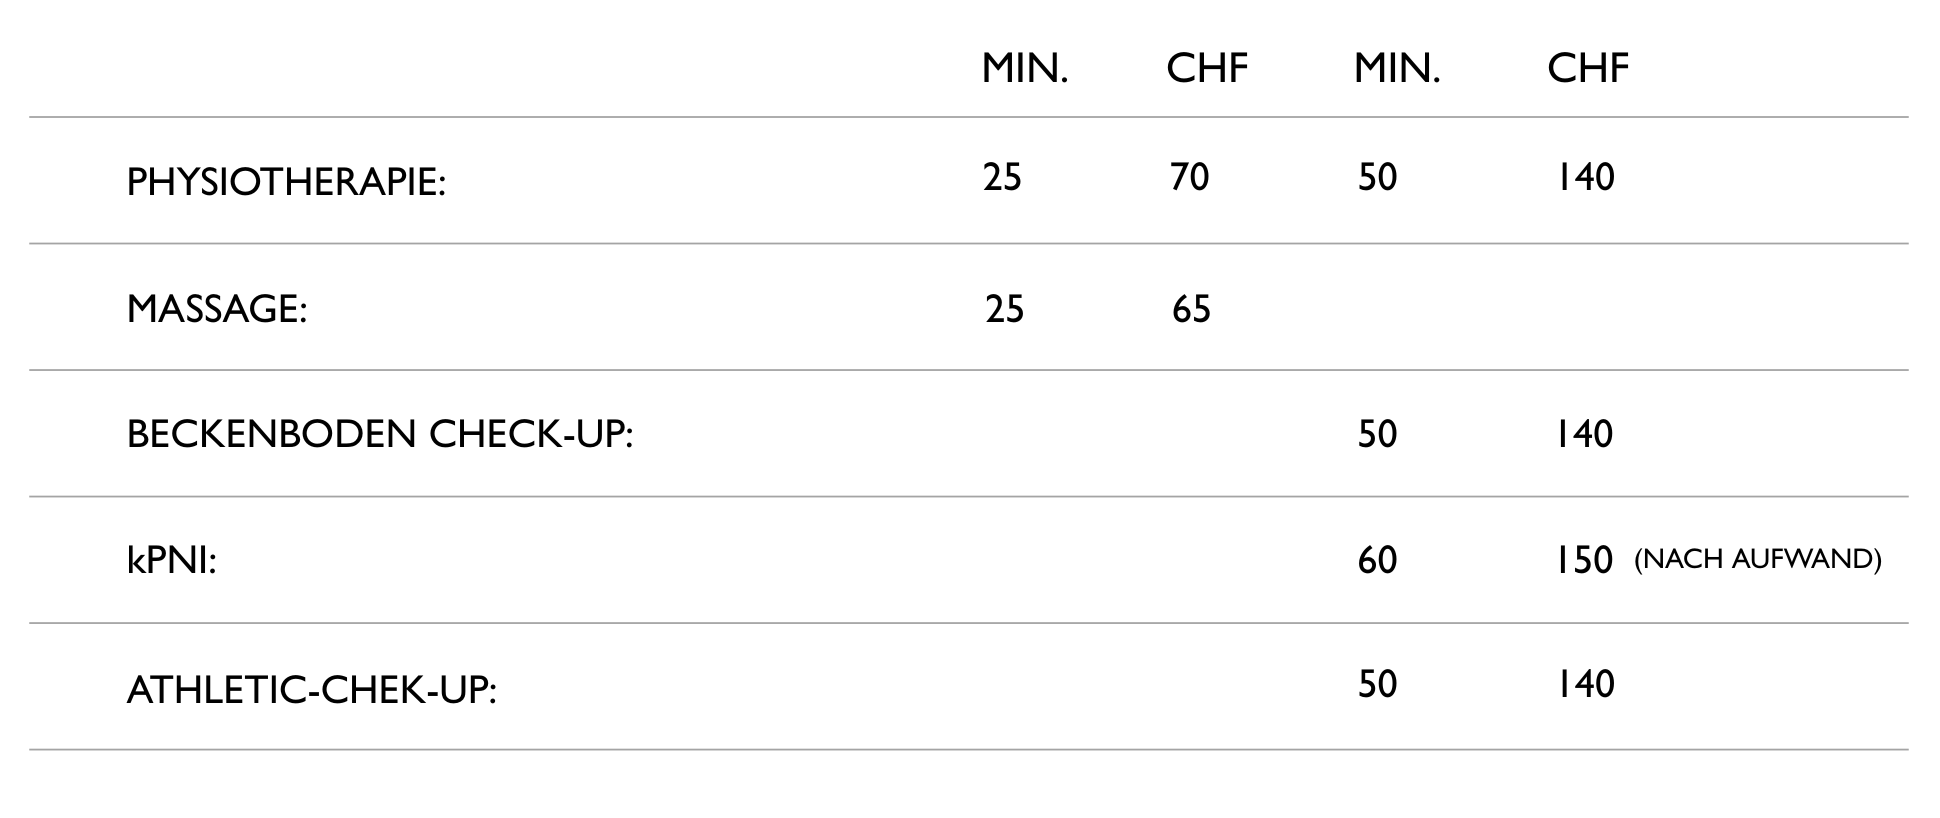Click the first MIN. column header
This screenshot has width=1940, height=818.
point(1025,68)
